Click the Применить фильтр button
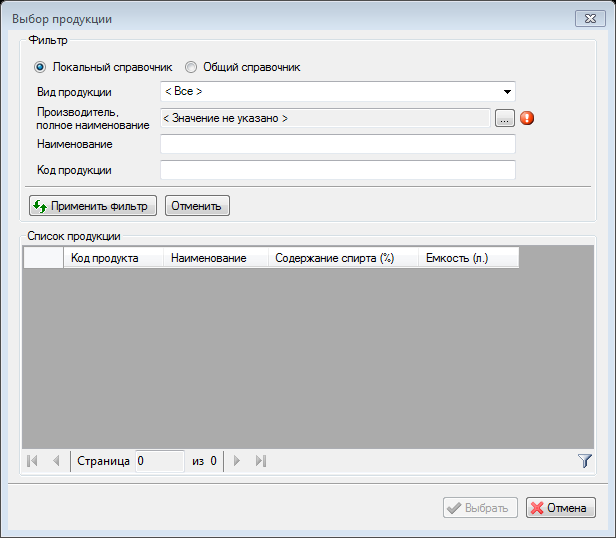 93,206
